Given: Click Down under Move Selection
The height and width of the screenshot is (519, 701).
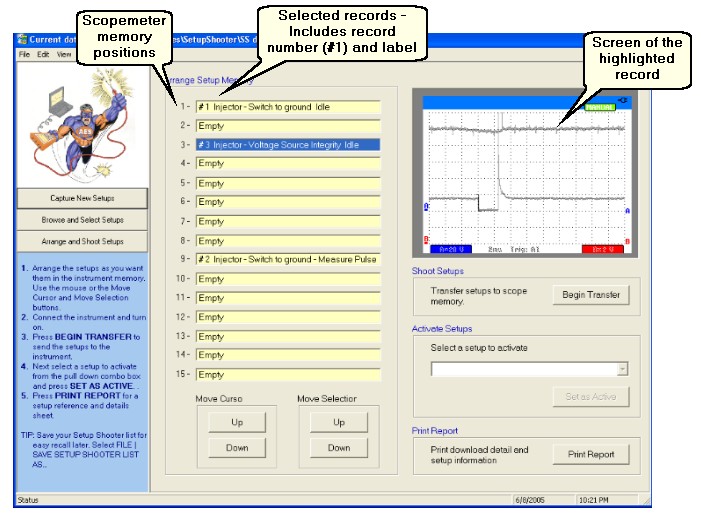Looking at the screenshot, I should tap(339, 447).
